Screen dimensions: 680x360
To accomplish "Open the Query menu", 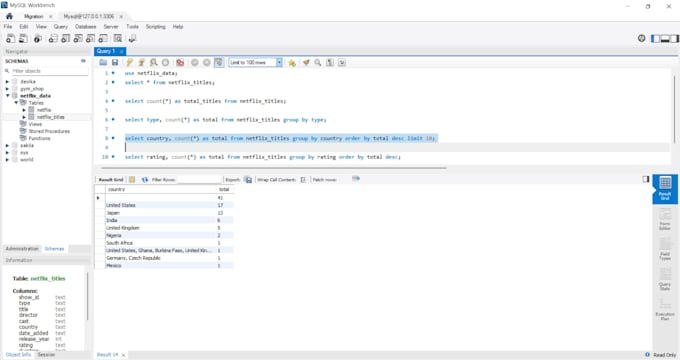I will coord(60,26).
